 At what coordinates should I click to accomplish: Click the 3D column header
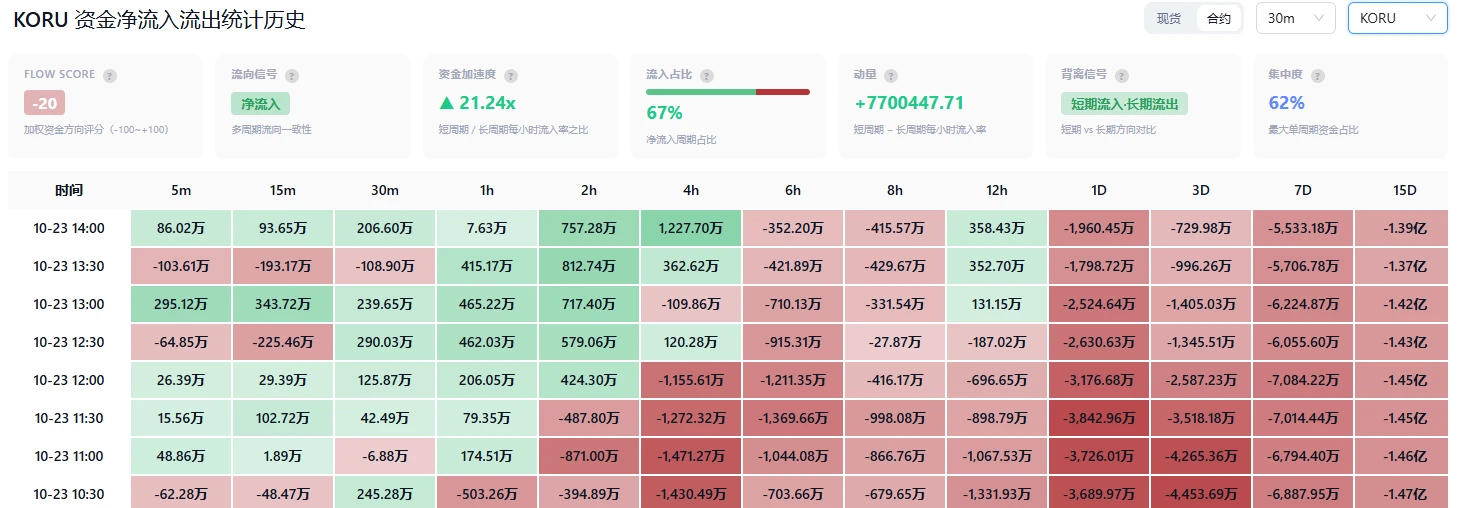click(x=1201, y=190)
